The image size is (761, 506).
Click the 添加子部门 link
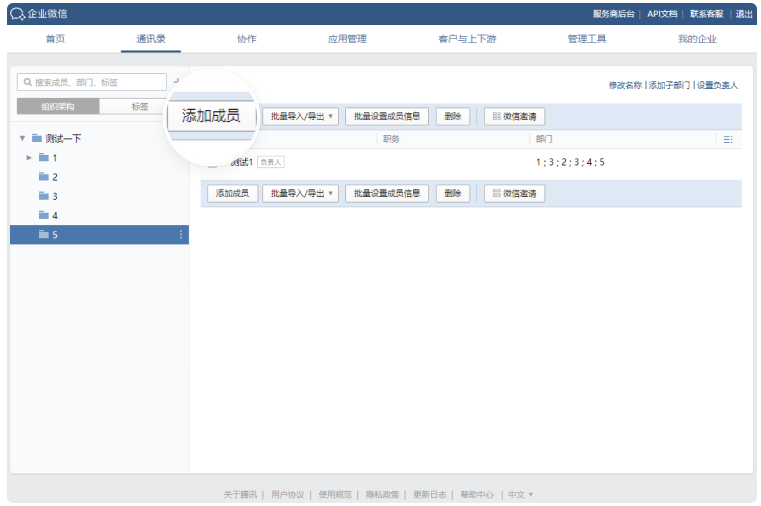pos(670,86)
